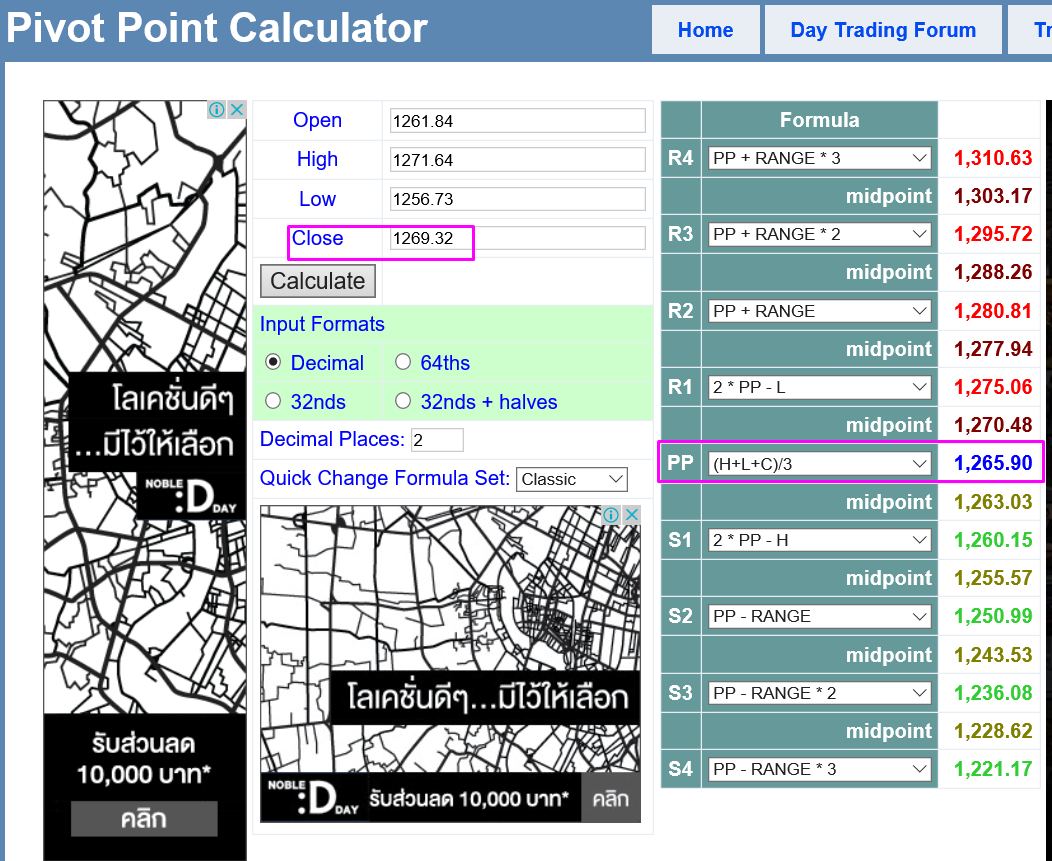Open the S3 formula dropdown

[819, 693]
